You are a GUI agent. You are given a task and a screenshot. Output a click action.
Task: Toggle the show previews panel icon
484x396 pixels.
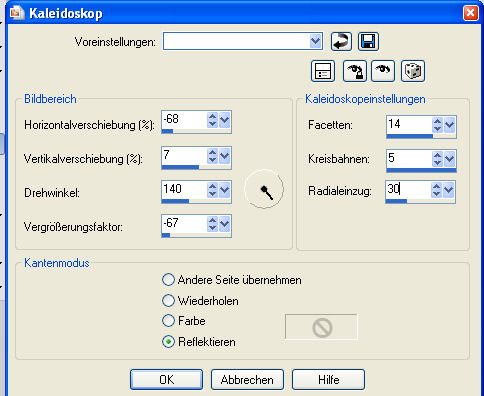pyautogui.click(x=323, y=71)
